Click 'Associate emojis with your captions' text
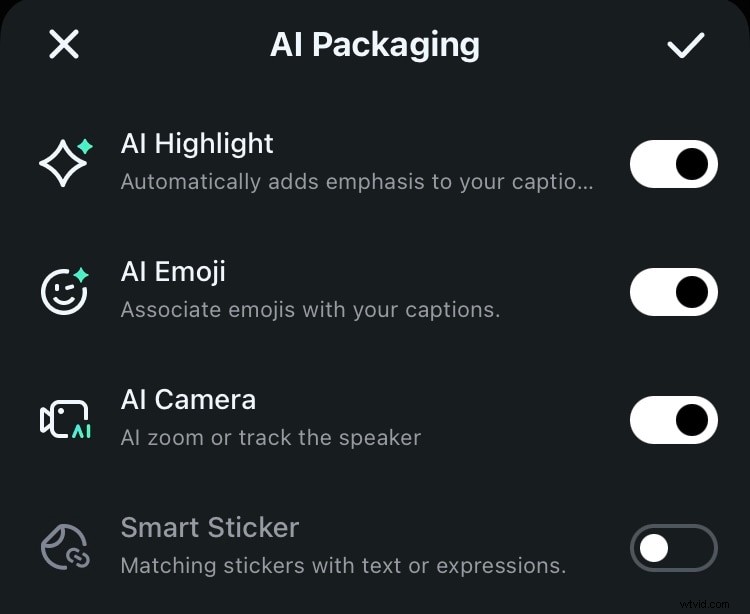Viewport: 750px width, 614px height. click(310, 310)
